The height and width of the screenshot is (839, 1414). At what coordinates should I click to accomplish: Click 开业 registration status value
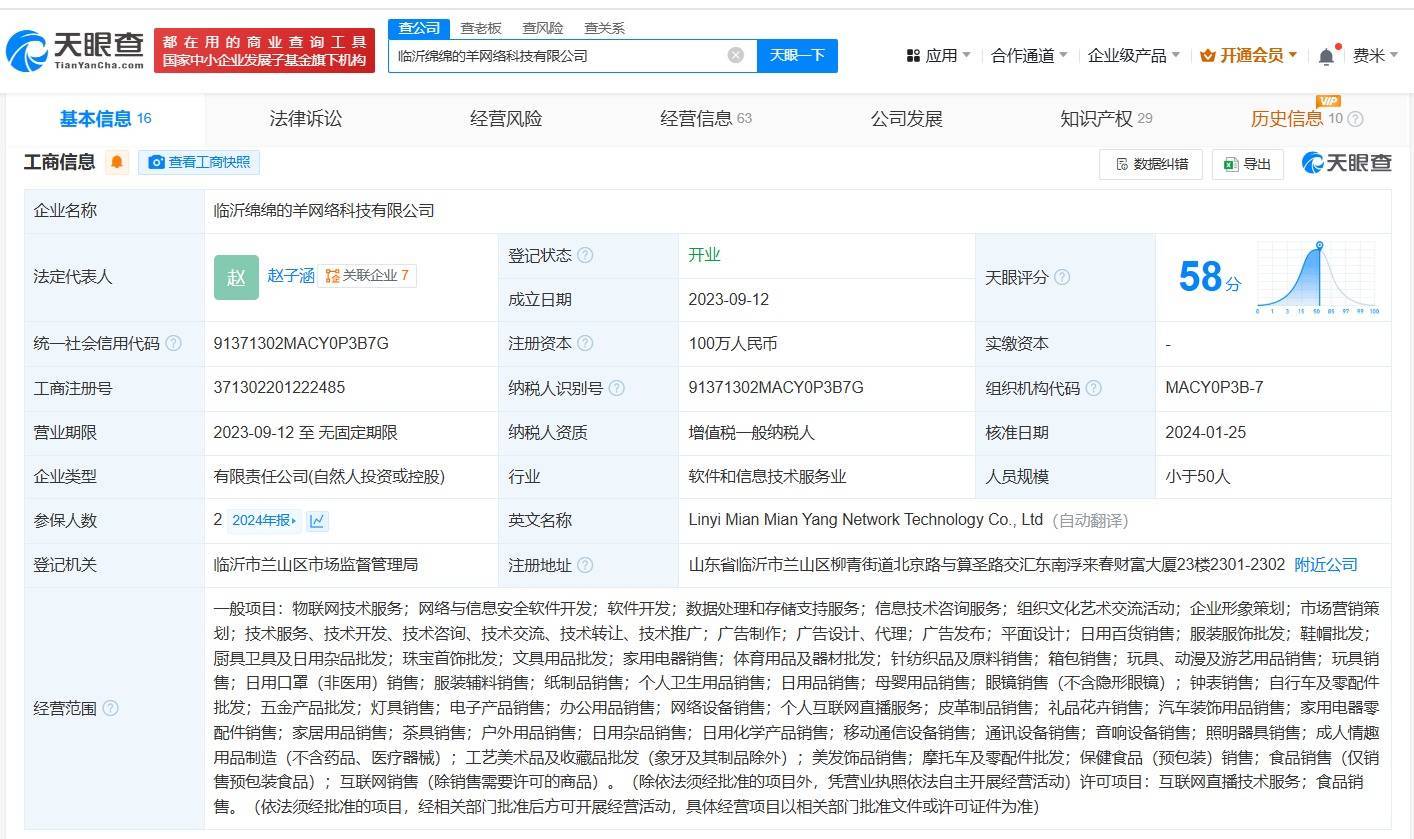point(704,255)
